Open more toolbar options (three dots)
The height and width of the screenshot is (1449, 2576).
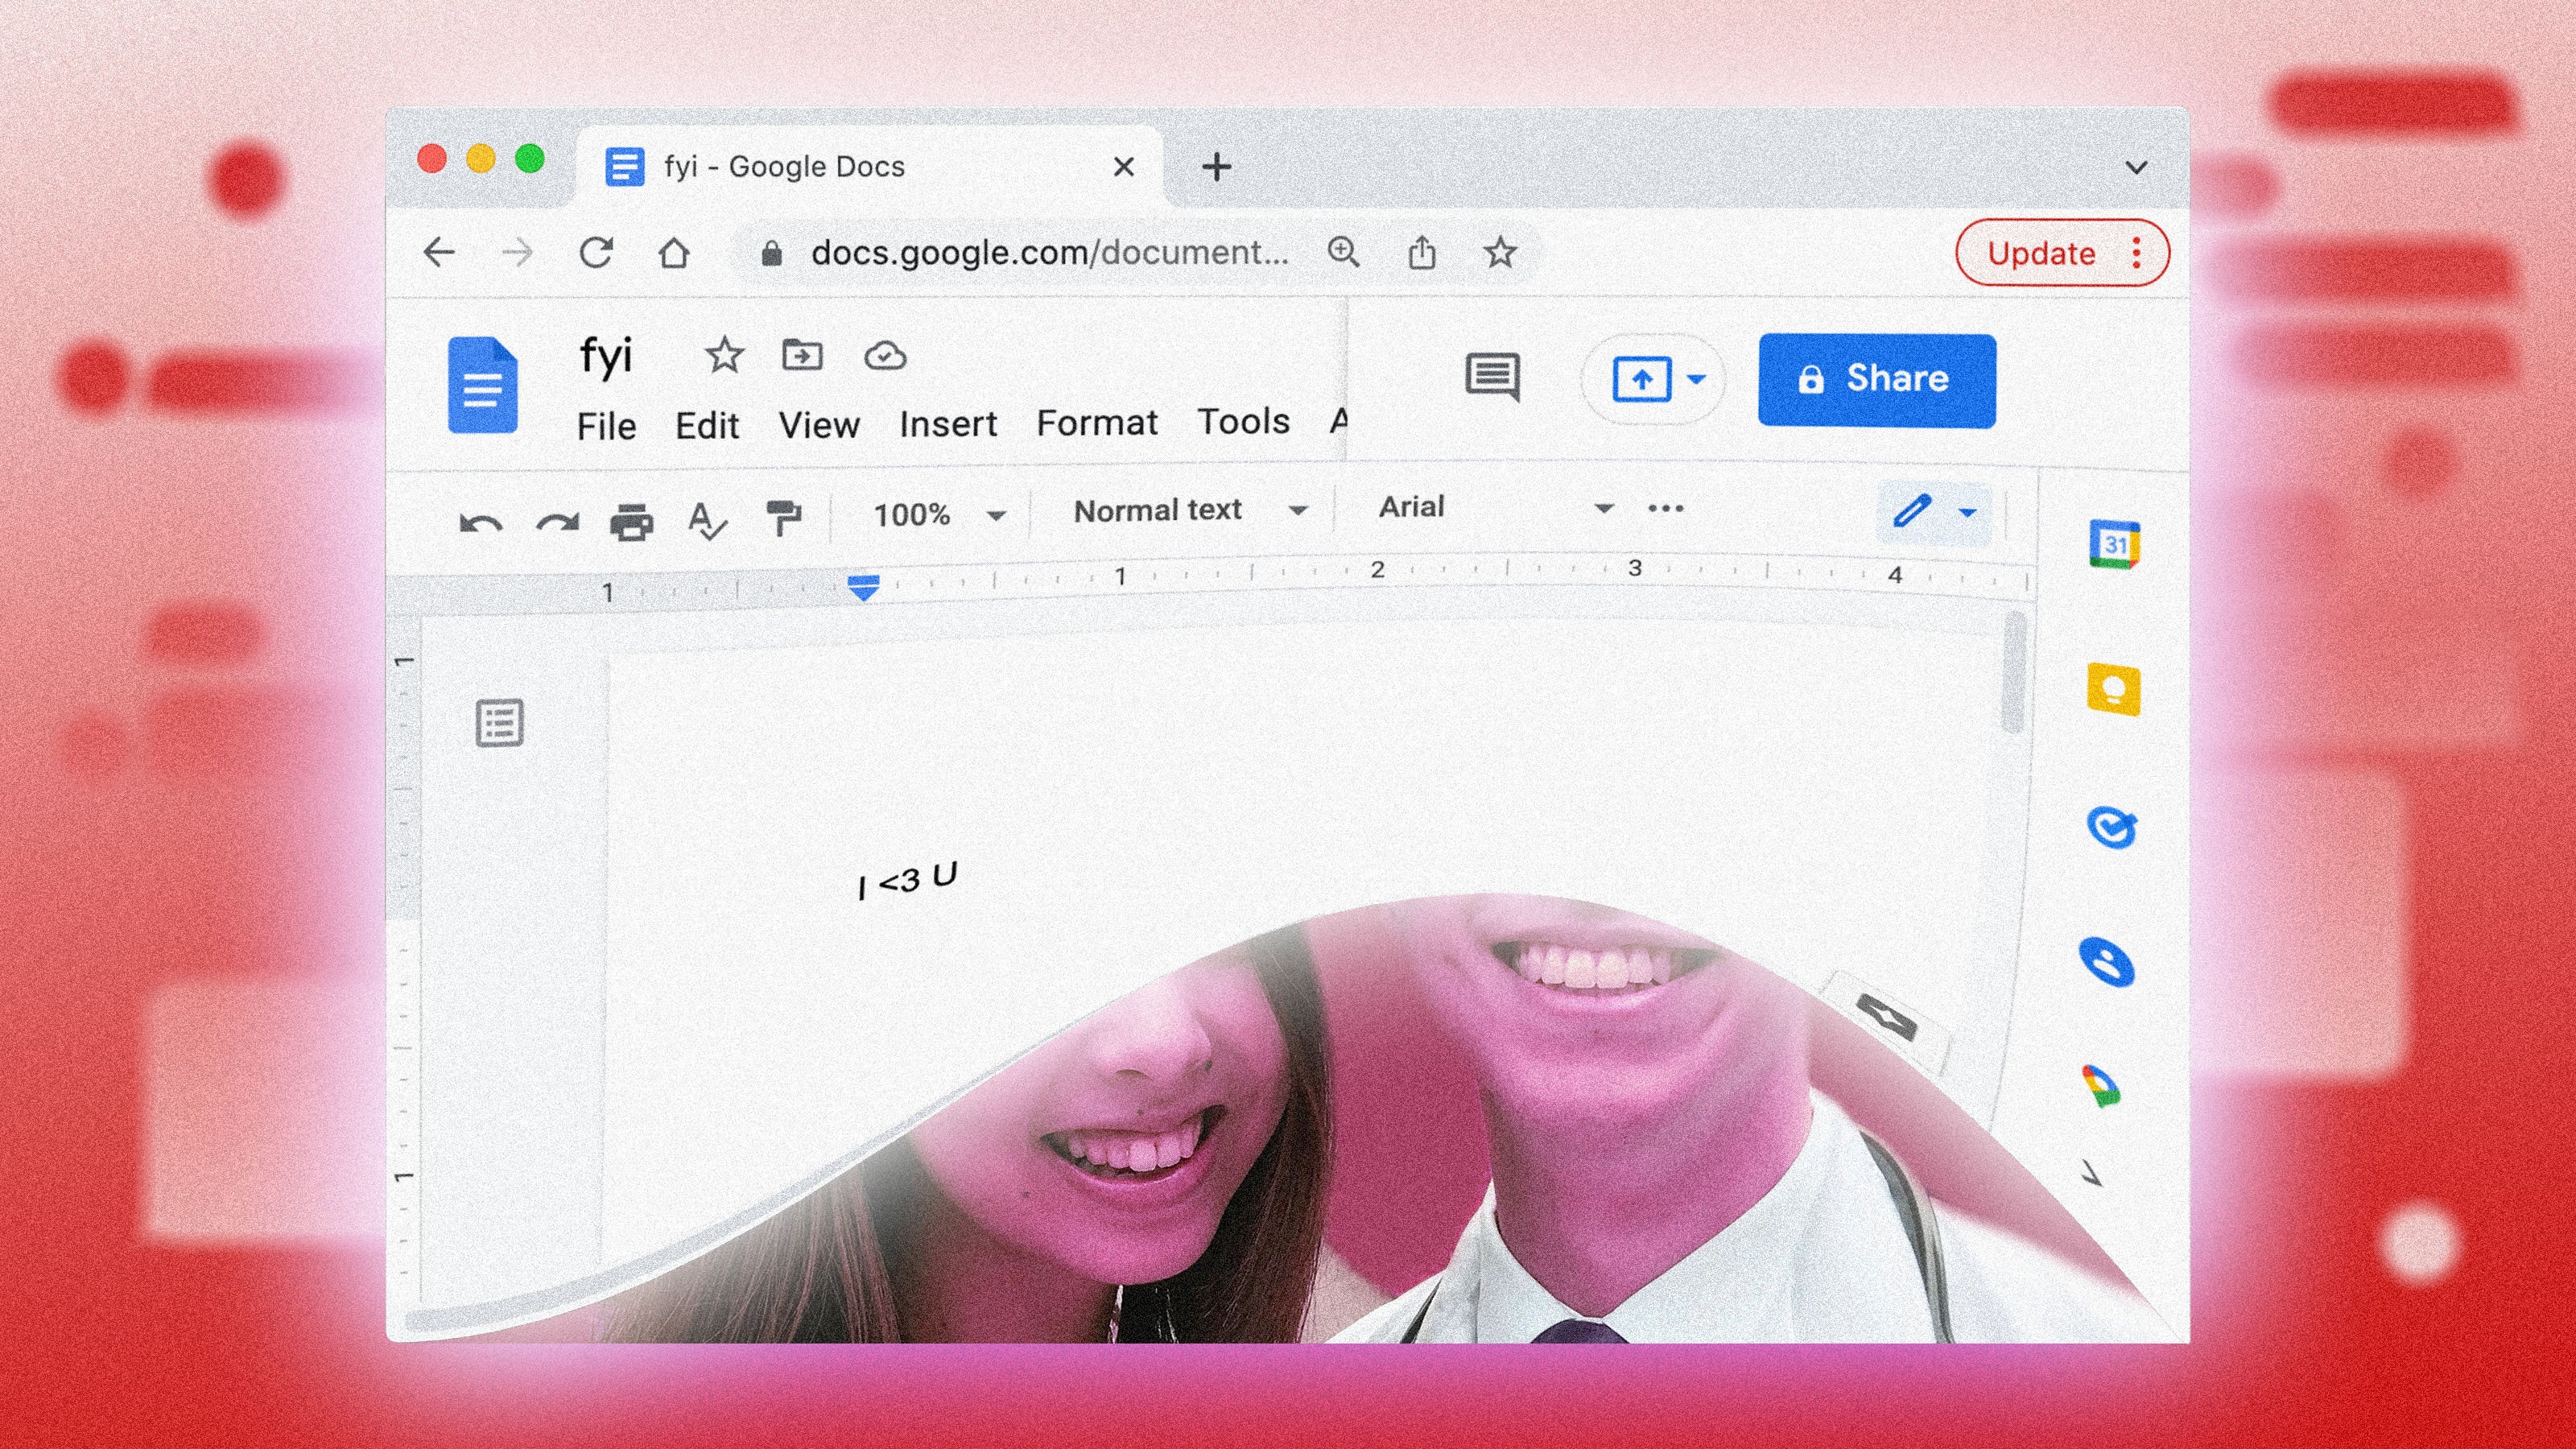click(x=1666, y=508)
